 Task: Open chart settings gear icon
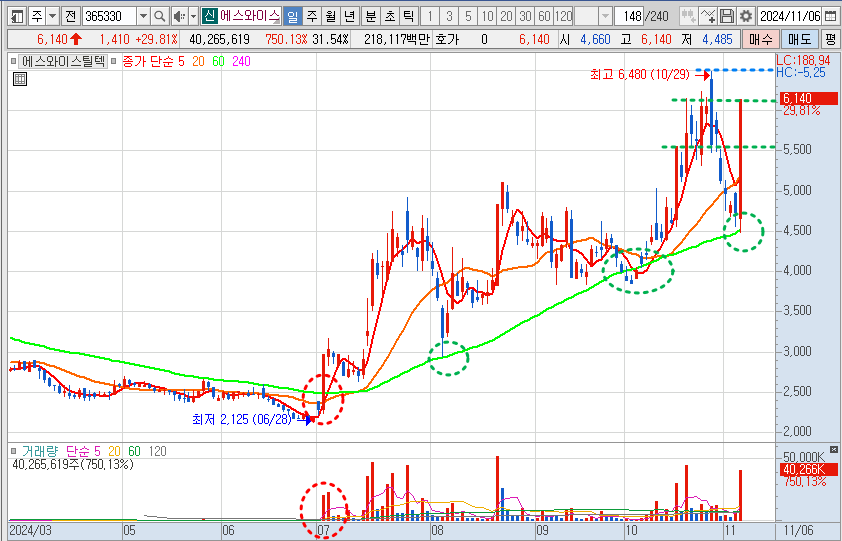[x=746, y=17]
